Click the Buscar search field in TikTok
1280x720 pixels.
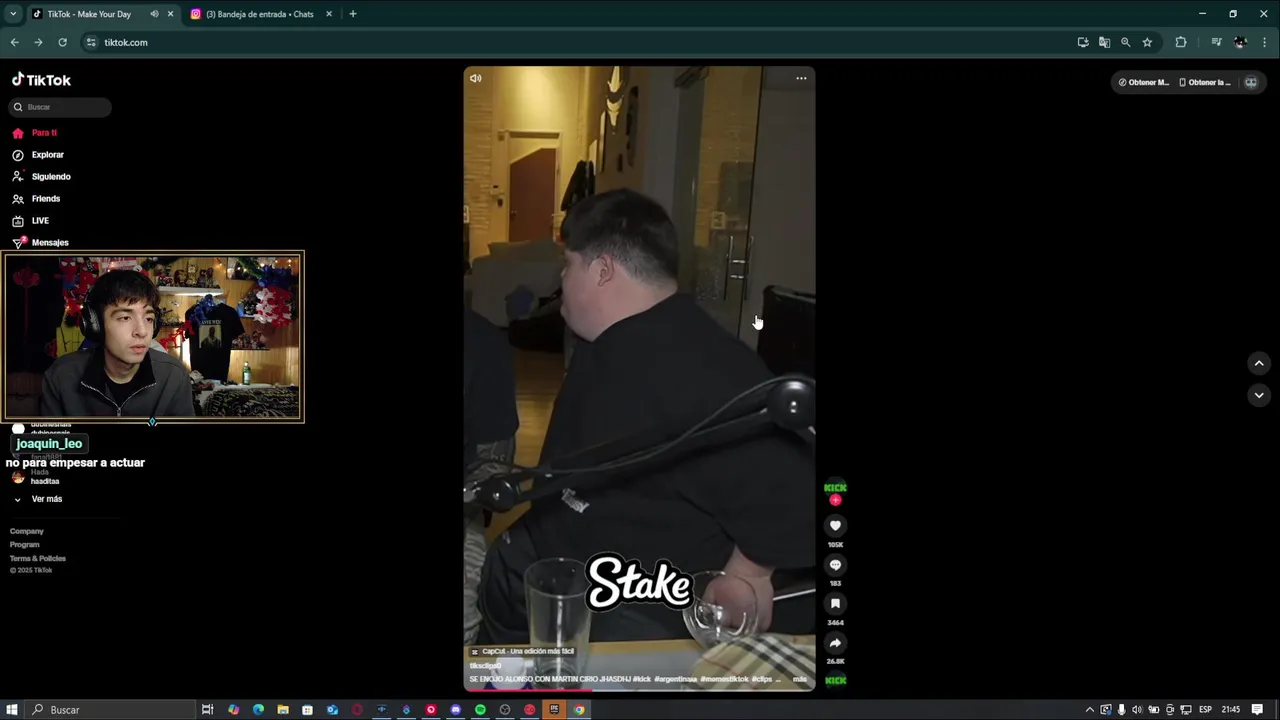(60, 107)
